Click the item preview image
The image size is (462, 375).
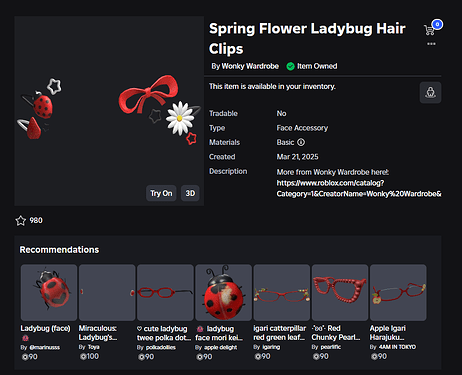tap(109, 111)
